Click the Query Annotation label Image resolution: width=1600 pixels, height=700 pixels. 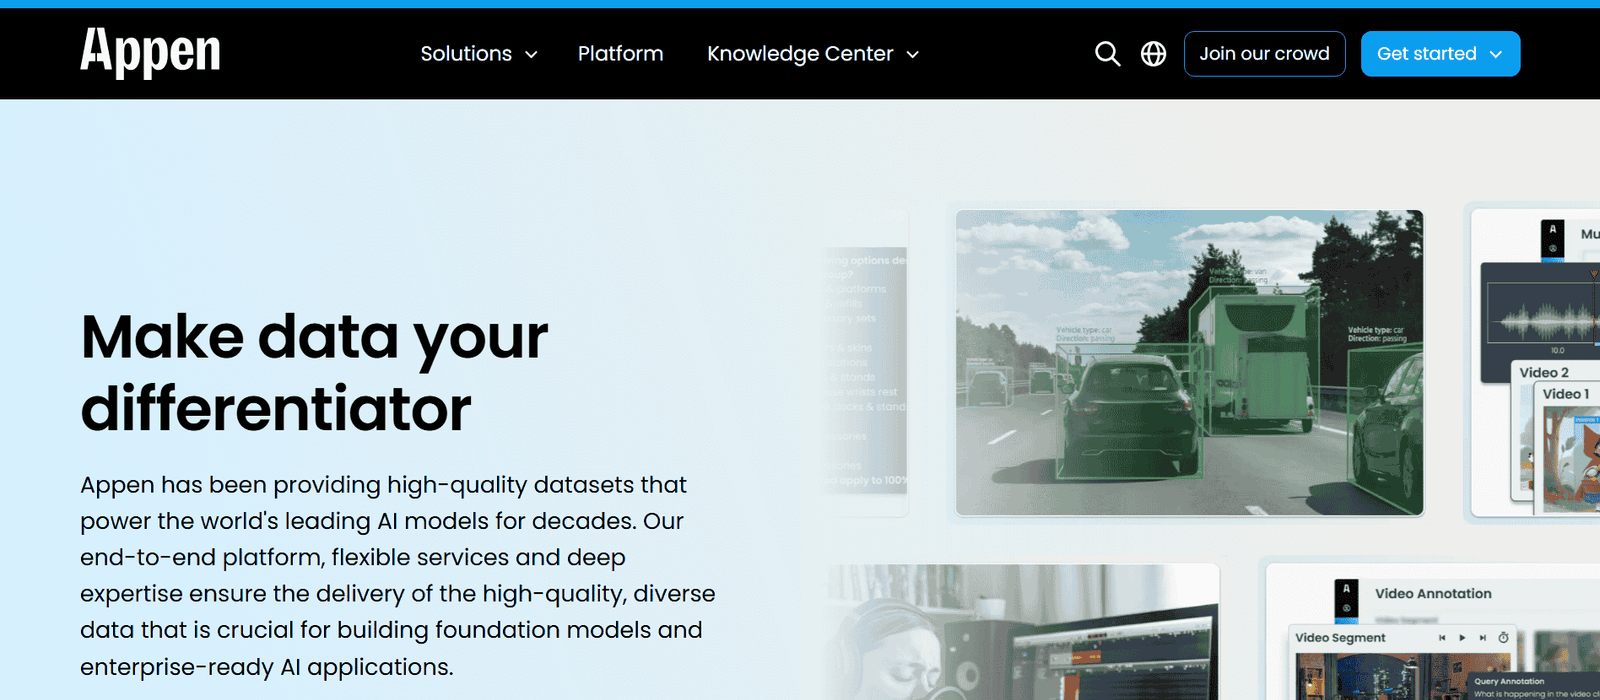pos(1509,681)
